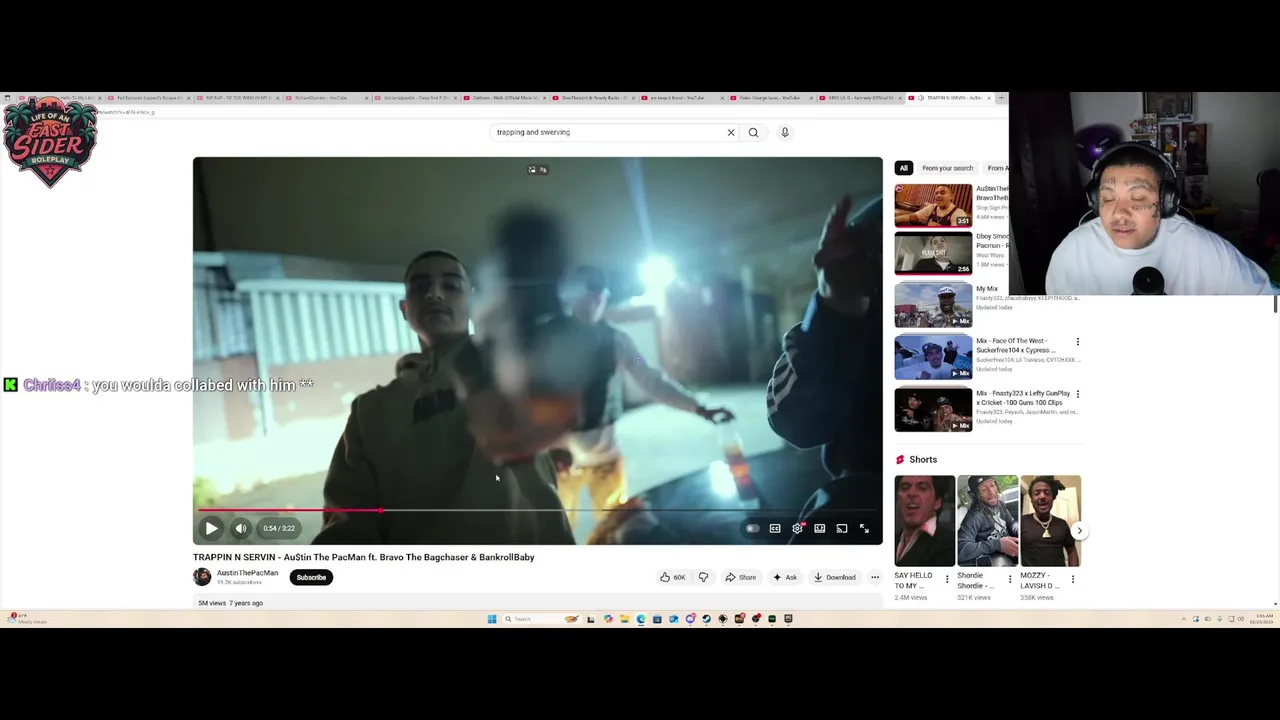Select 'From your search' filter chip

pos(947,168)
